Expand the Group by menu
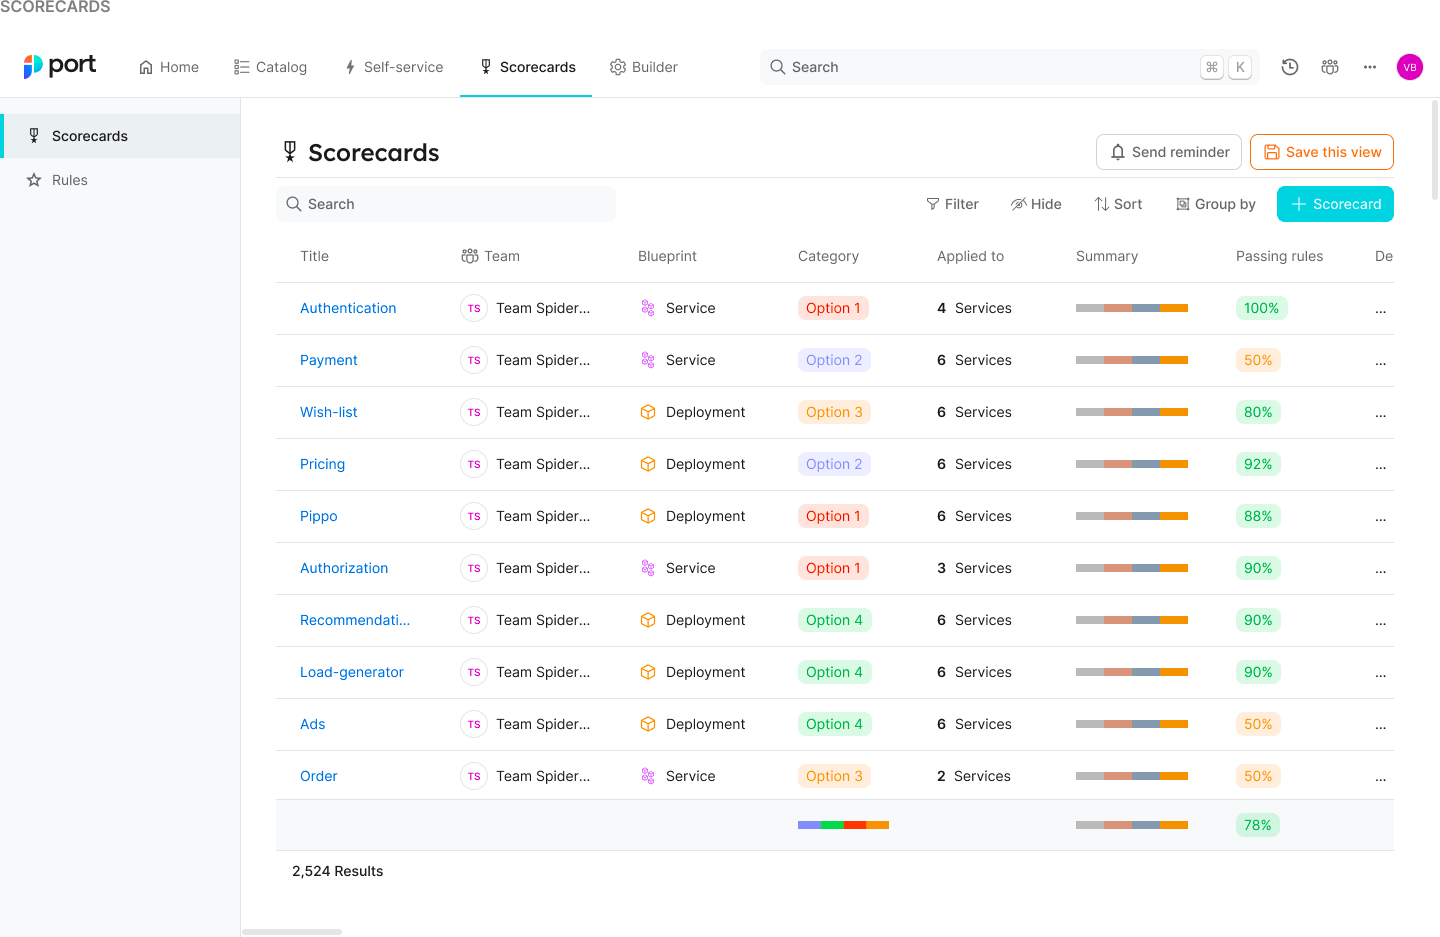 [1215, 204]
